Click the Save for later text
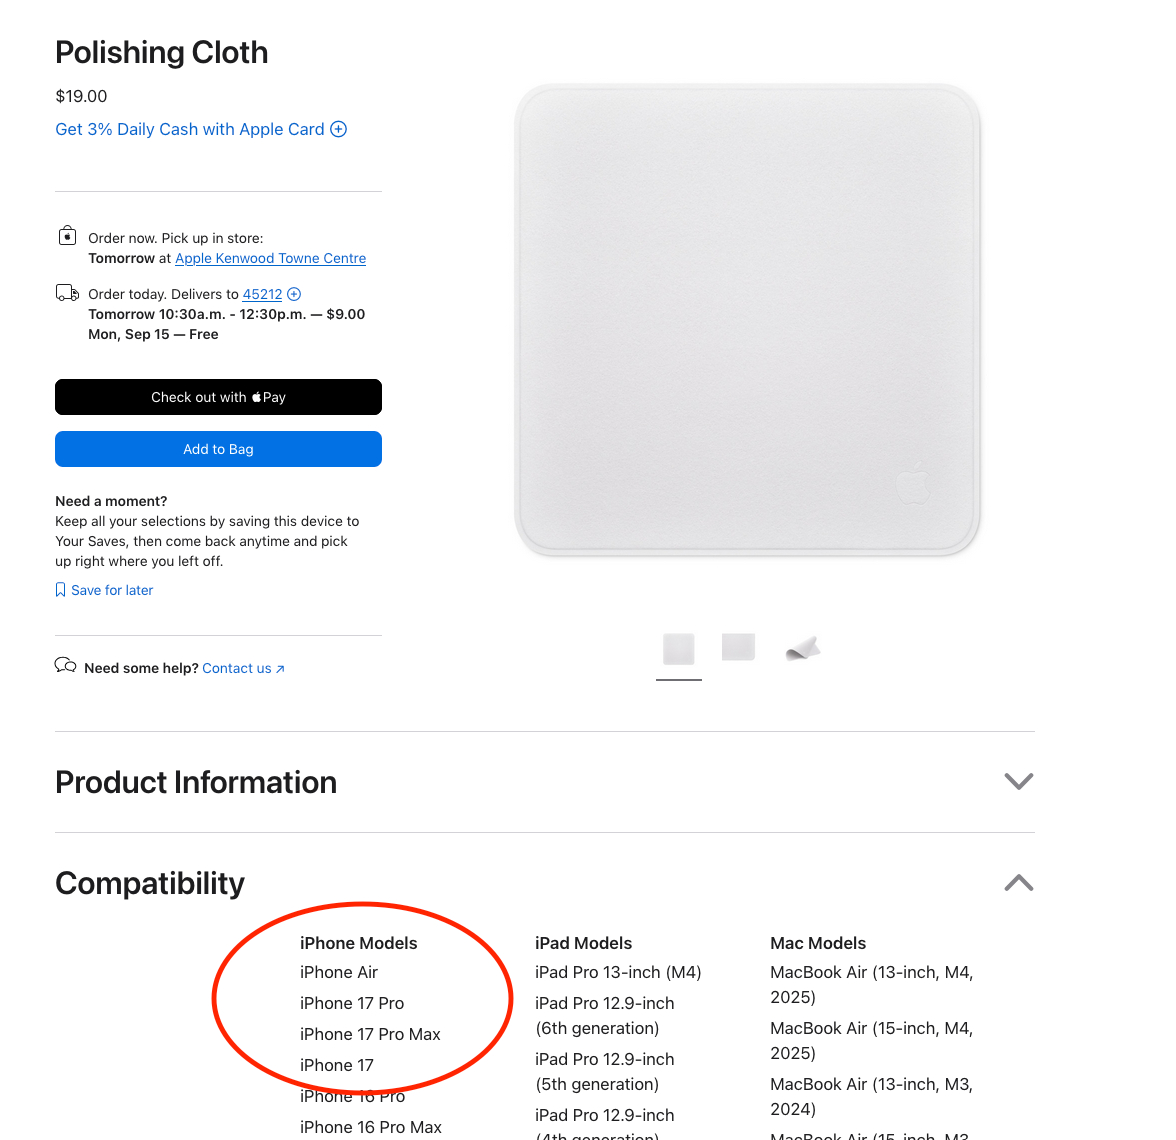Image resolution: width=1176 pixels, height=1140 pixels. 112,590
